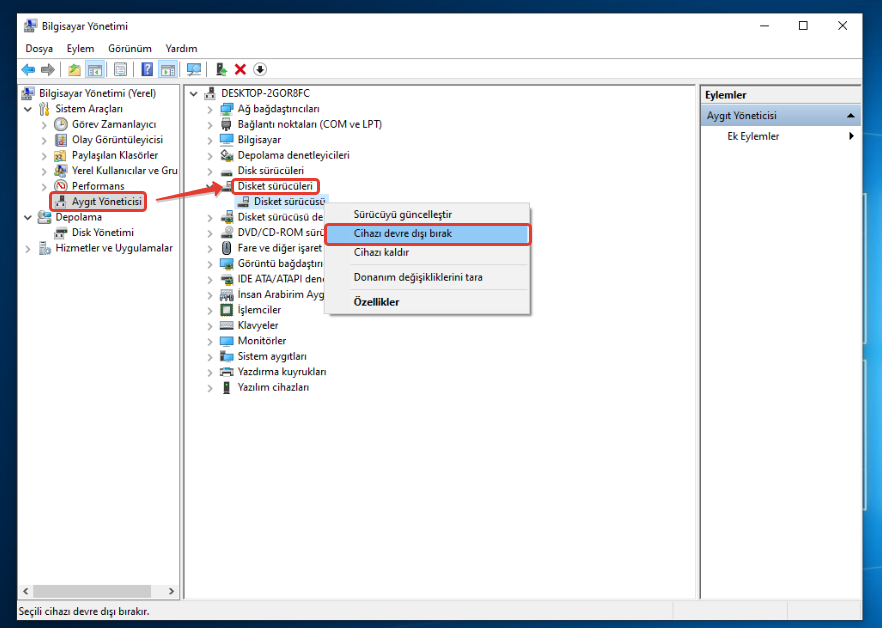
Task: Click the update driver green arrow icon
Action: coord(221,69)
